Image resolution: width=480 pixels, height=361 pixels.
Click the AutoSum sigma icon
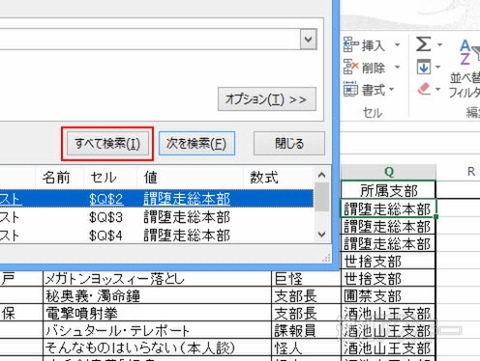[423, 44]
